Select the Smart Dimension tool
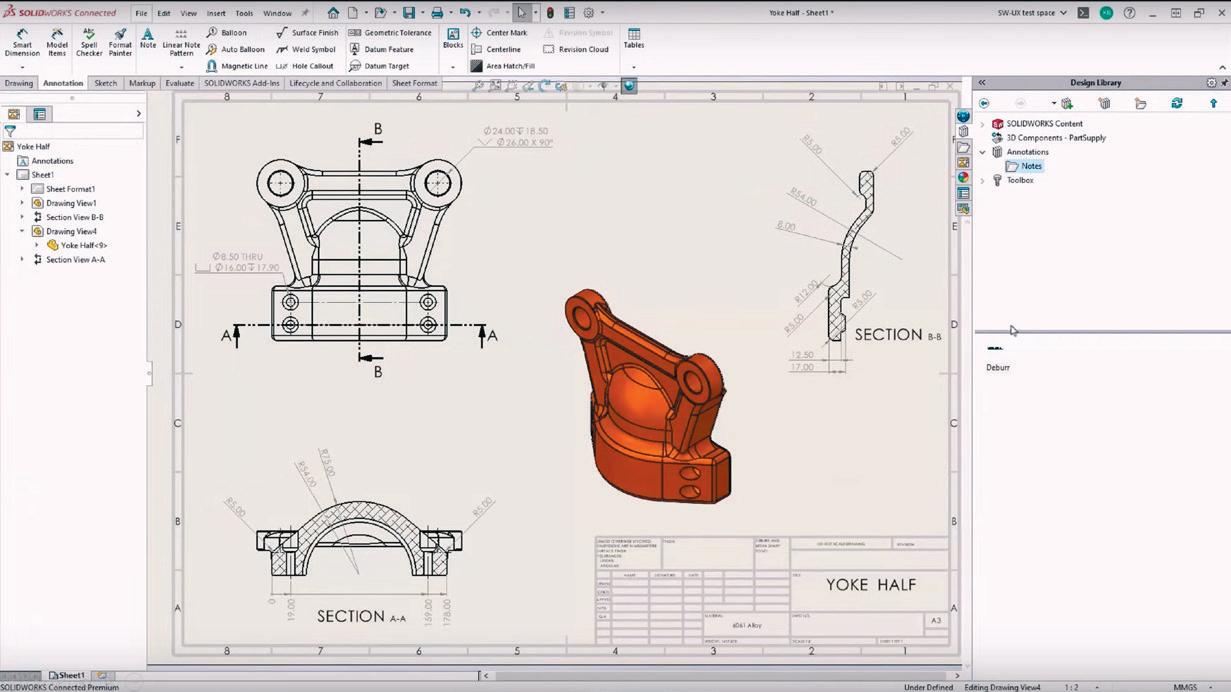The width and height of the screenshot is (1231, 692). pyautogui.click(x=22, y=42)
